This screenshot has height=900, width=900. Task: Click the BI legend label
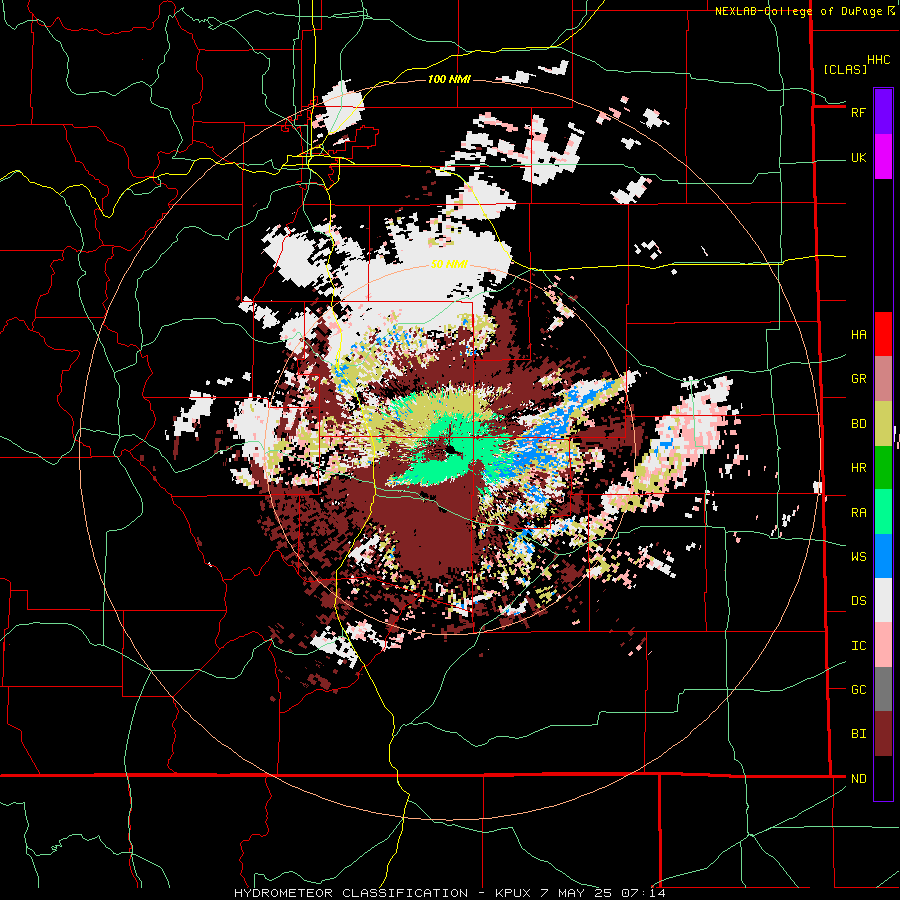(858, 734)
